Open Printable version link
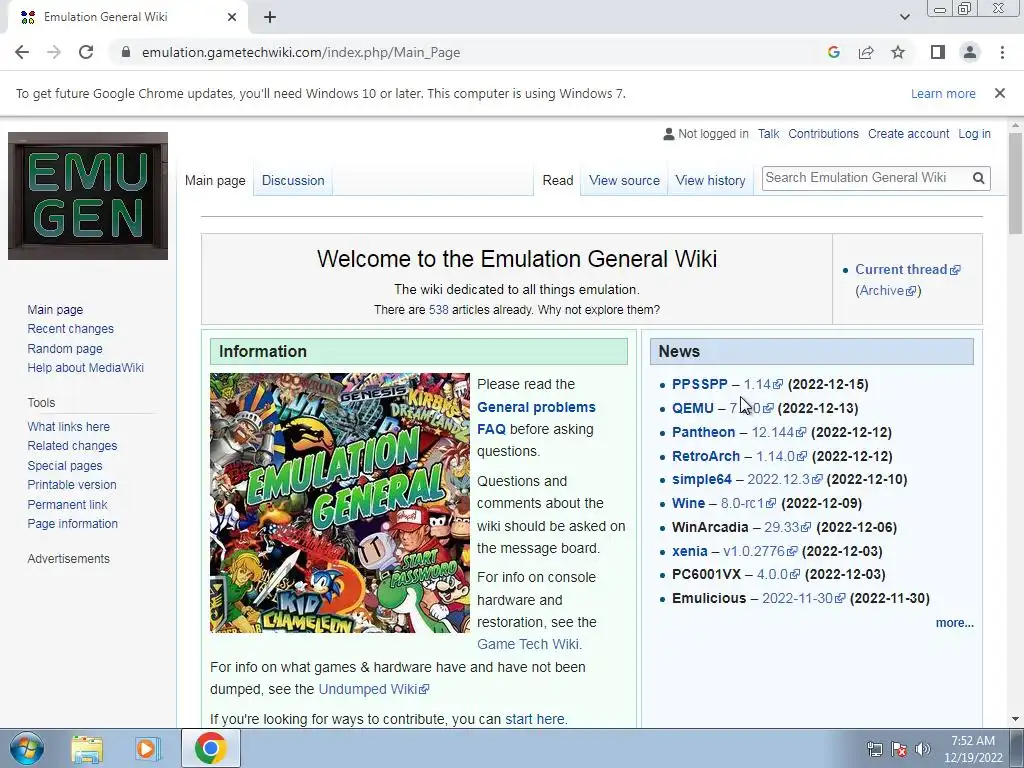 coord(72,485)
